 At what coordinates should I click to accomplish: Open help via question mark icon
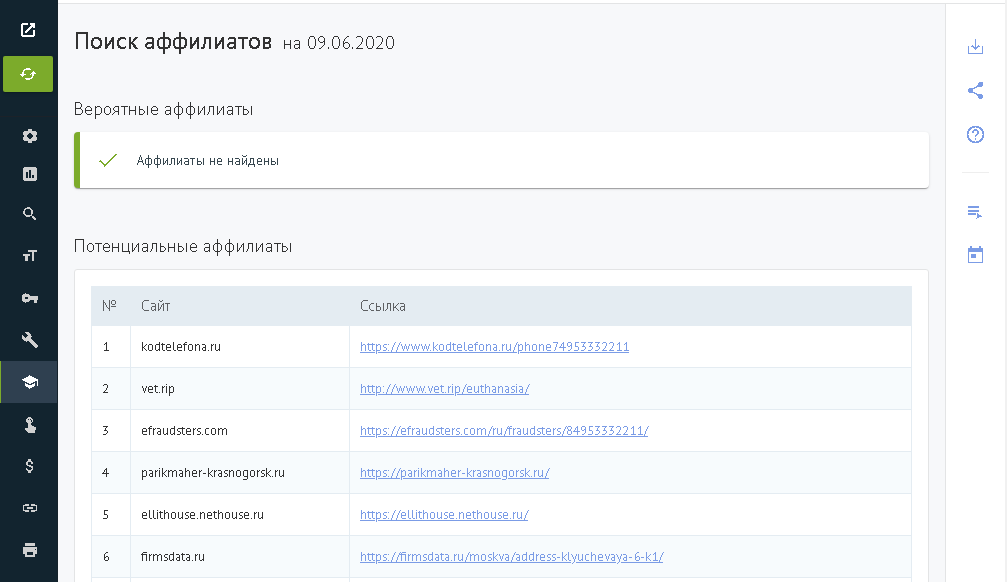975,135
